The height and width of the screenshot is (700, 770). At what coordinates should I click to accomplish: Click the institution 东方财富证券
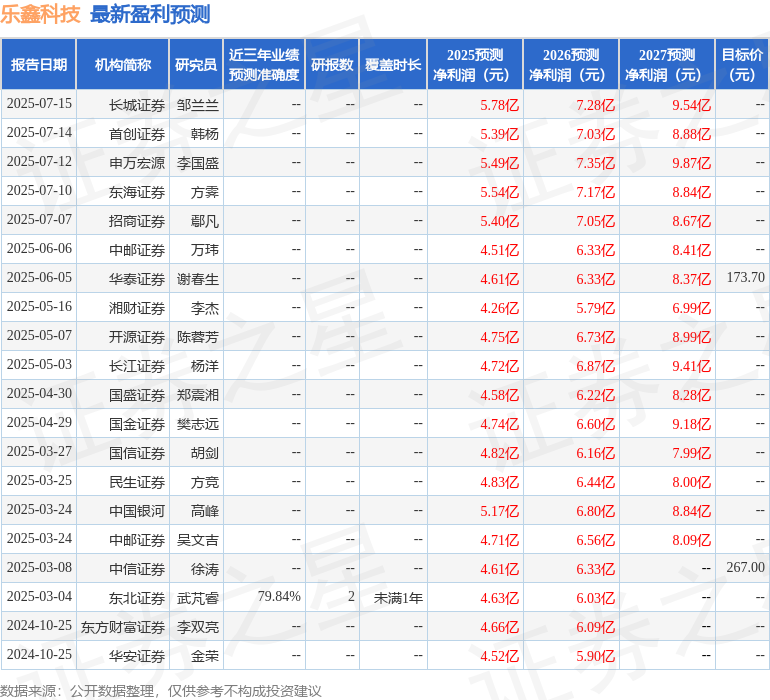[x=123, y=627]
